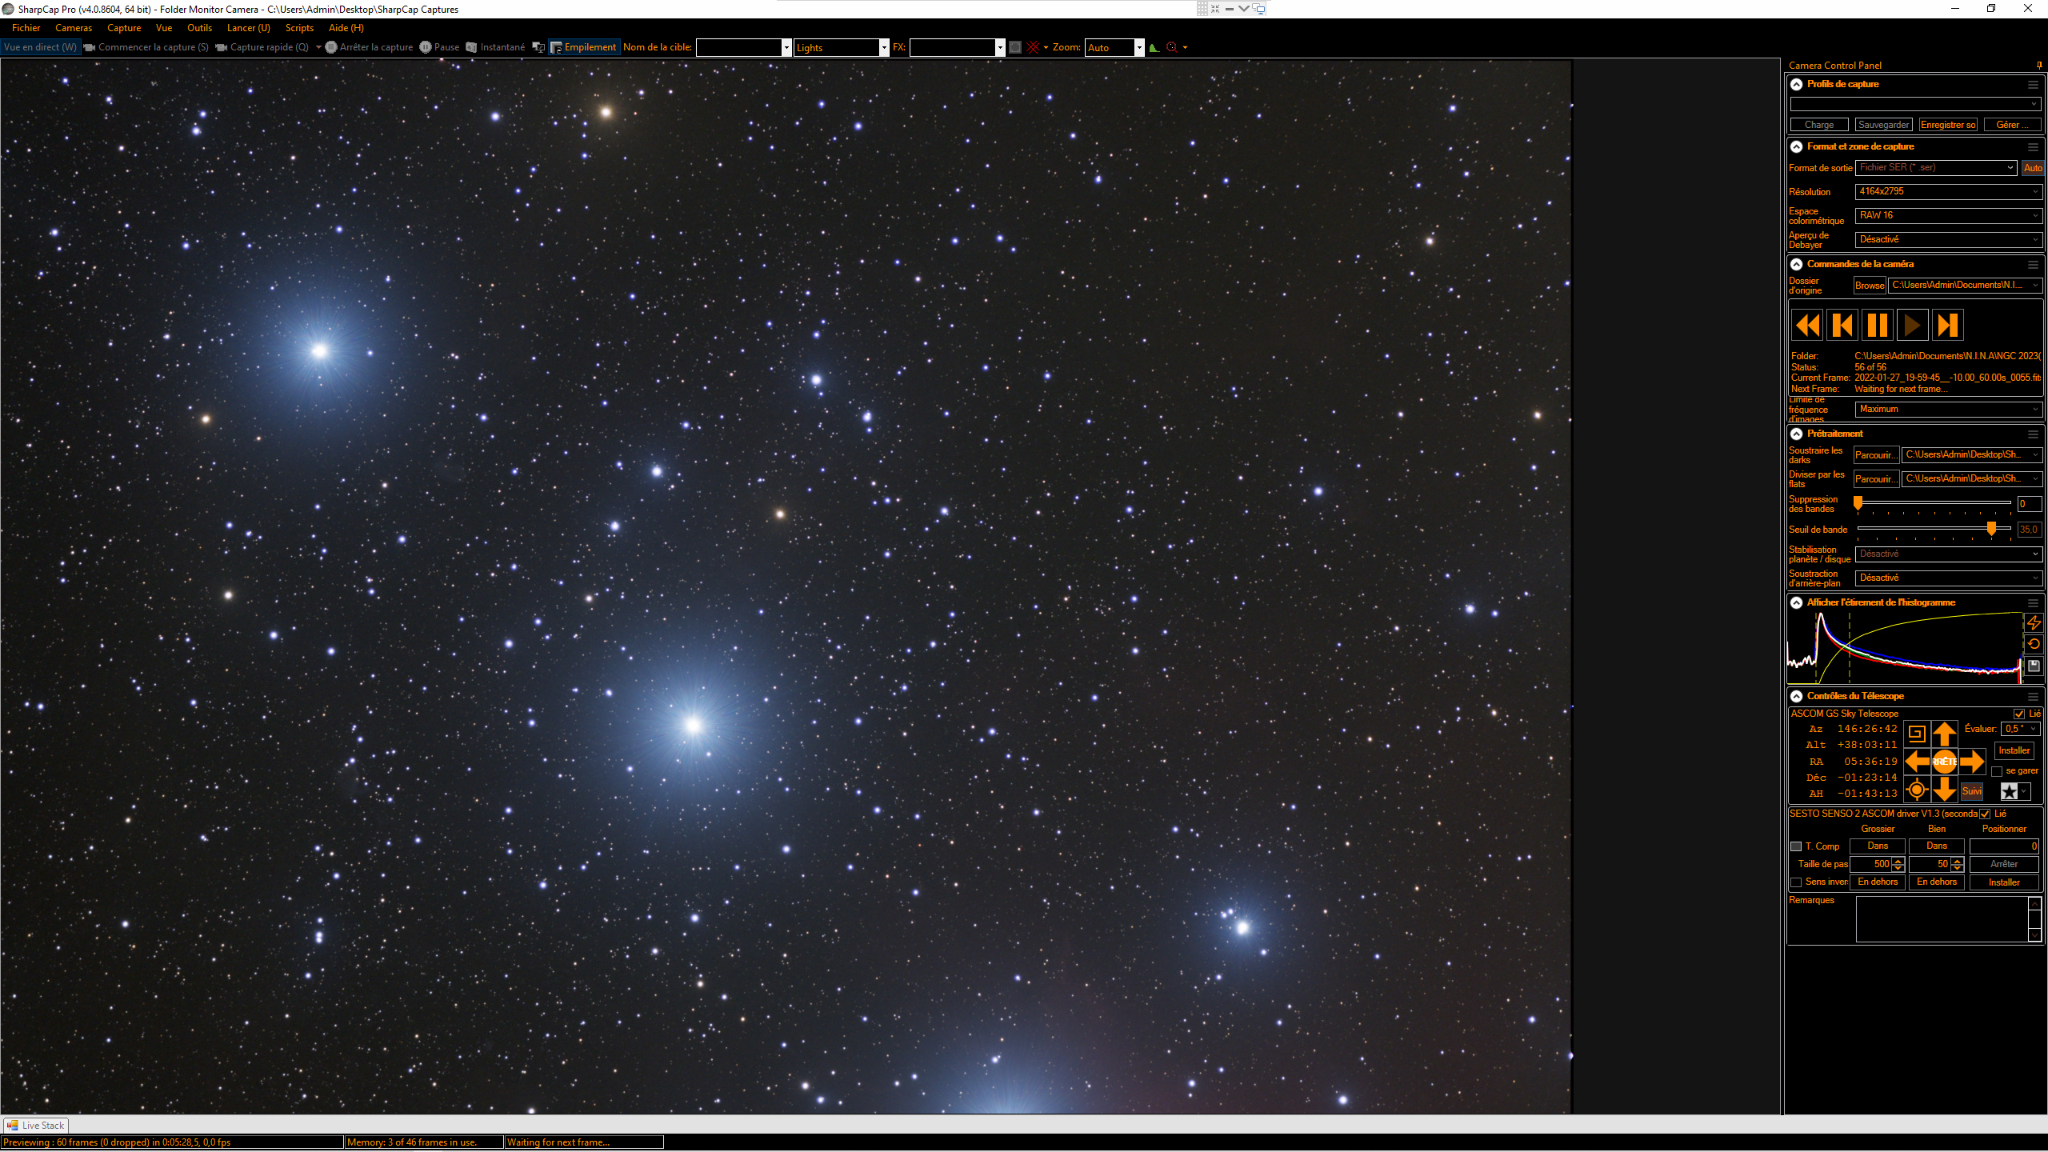2048x1152 pixels.
Task: Toggle the Auto output format button
Action: tap(2032, 168)
